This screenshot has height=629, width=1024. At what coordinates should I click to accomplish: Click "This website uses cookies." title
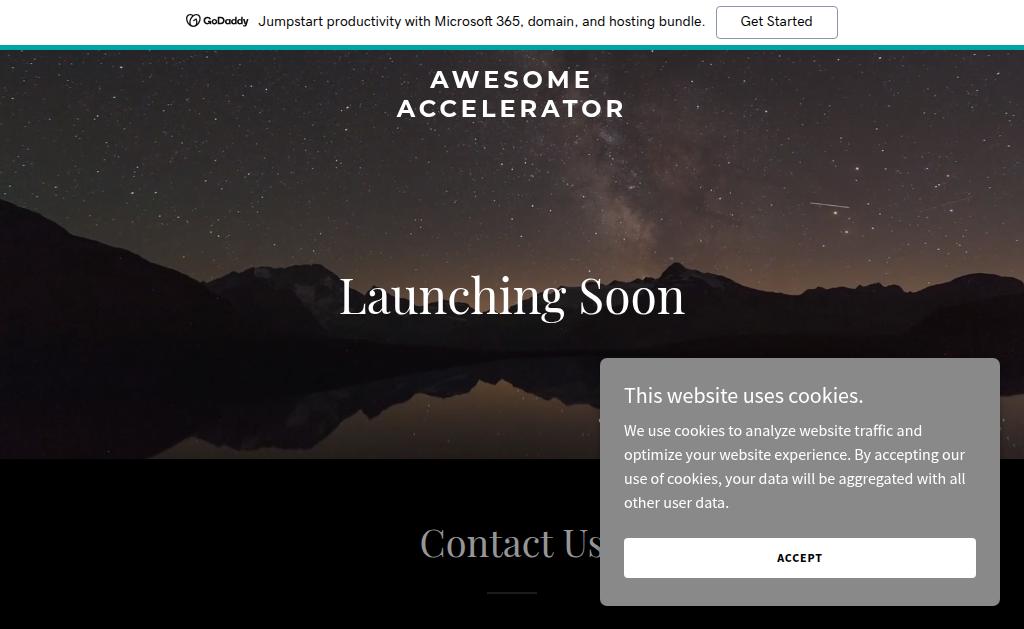[743, 395]
